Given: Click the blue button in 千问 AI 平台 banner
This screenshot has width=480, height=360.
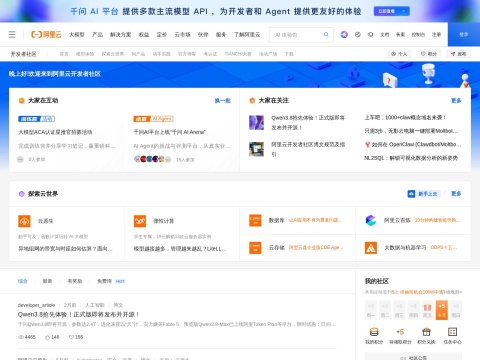Looking at the screenshot, I should click(x=392, y=11).
